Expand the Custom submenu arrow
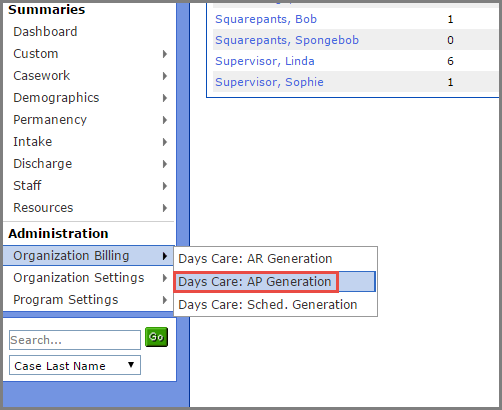The image size is (502, 410). [x=165, y=54]
